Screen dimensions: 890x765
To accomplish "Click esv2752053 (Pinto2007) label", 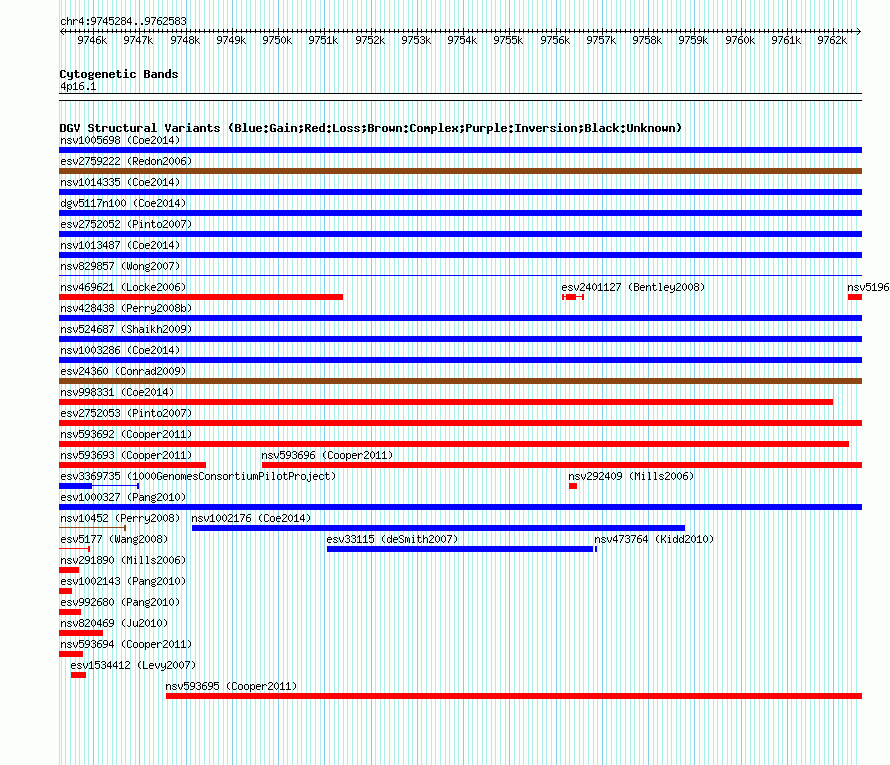I will [126, 413].
